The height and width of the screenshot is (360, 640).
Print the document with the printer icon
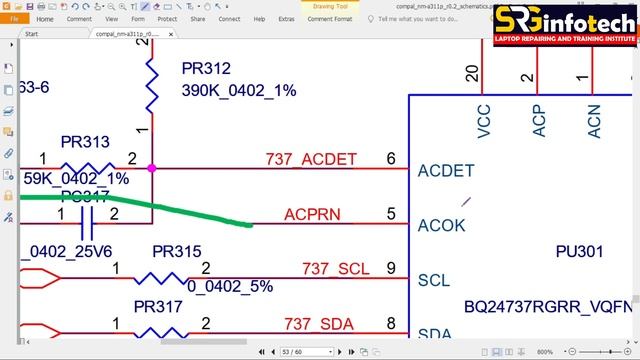pyautogui.click(x=41, y=7)
